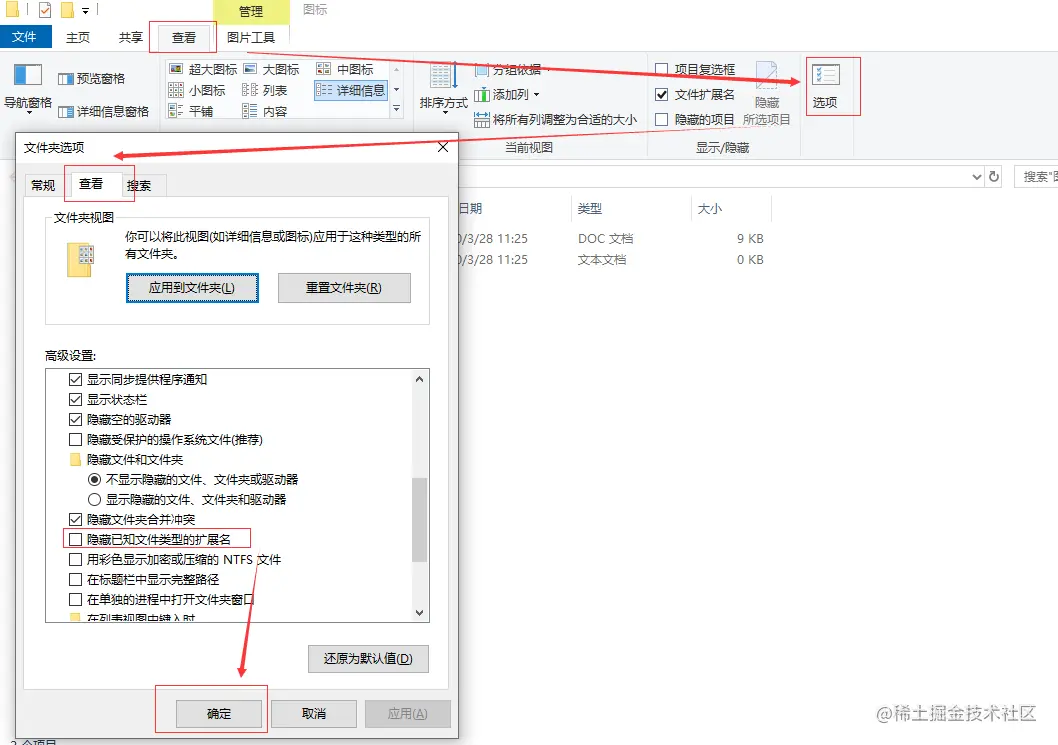Select 大图标 large icons layout
This screenshot has height=745, width=1058.
click(x=271, y=69)
